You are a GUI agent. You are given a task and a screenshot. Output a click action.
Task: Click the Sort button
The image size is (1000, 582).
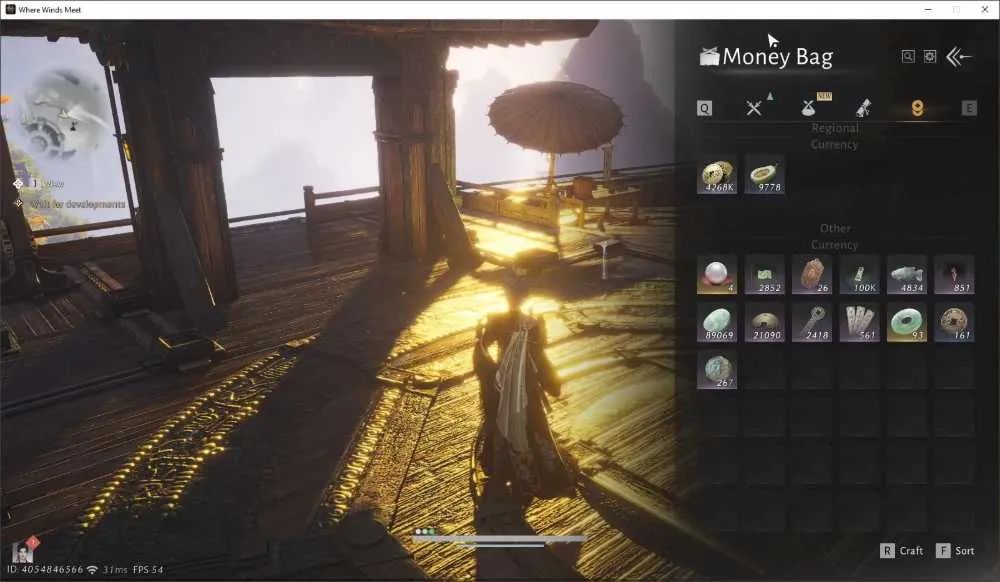[x=955, y=551]
